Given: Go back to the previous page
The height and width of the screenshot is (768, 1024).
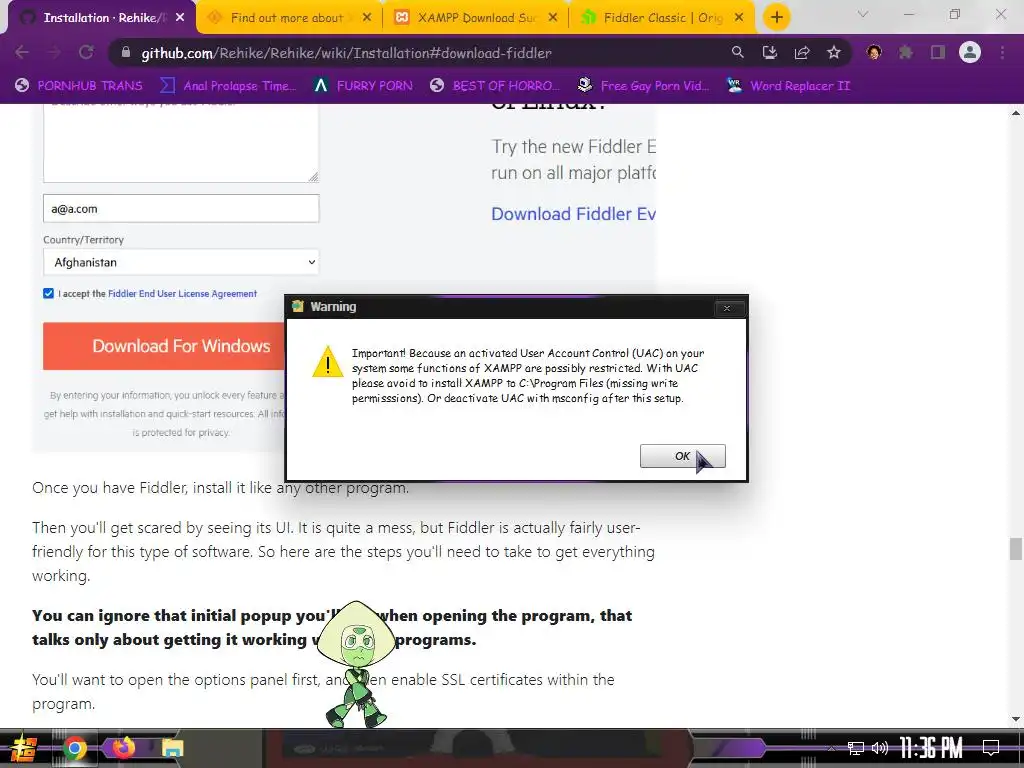Looking at the screenshot, I should coord(22,52).
